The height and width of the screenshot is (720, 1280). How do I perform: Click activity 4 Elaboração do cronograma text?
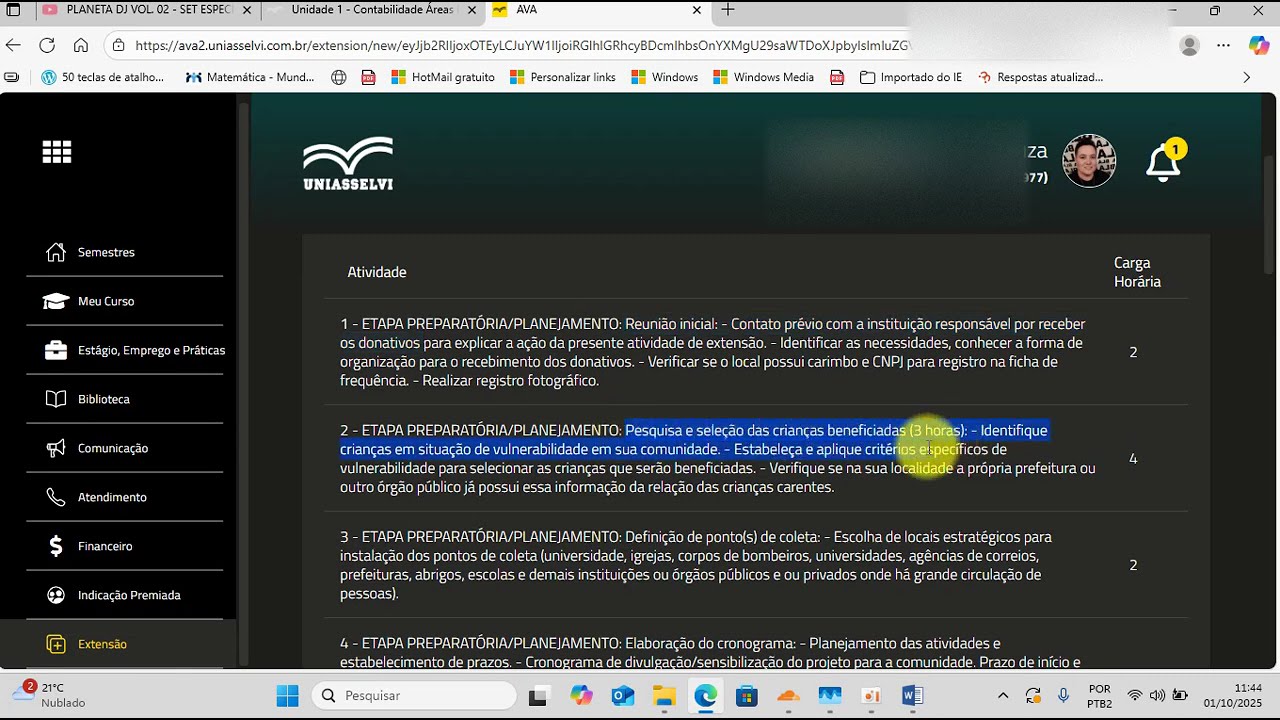(710, 652)
